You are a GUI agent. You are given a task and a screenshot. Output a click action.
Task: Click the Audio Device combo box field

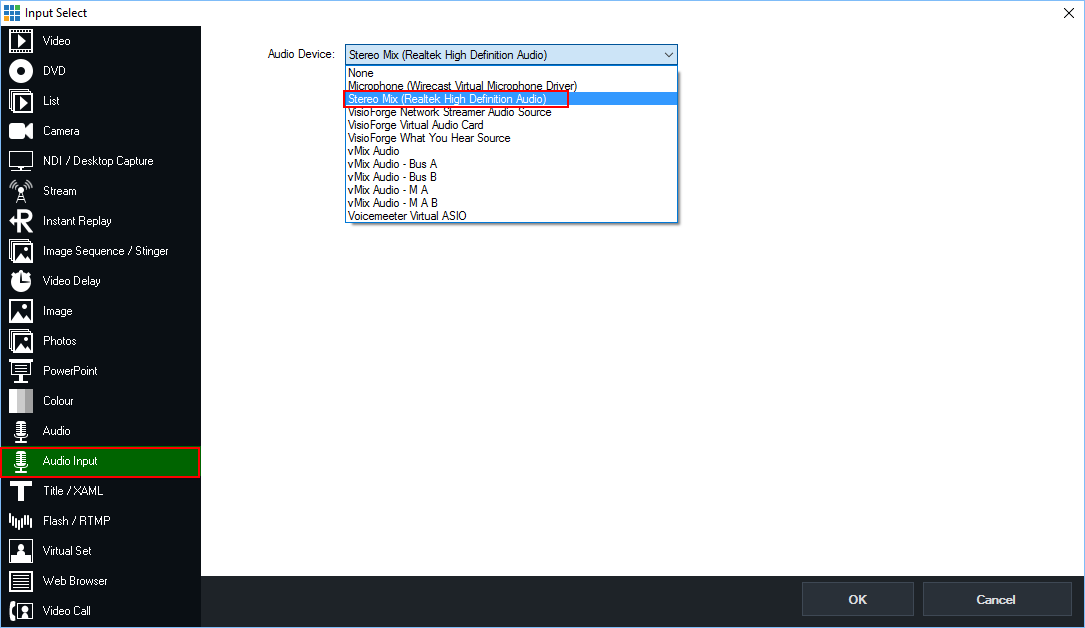click(x=511, y=55)
